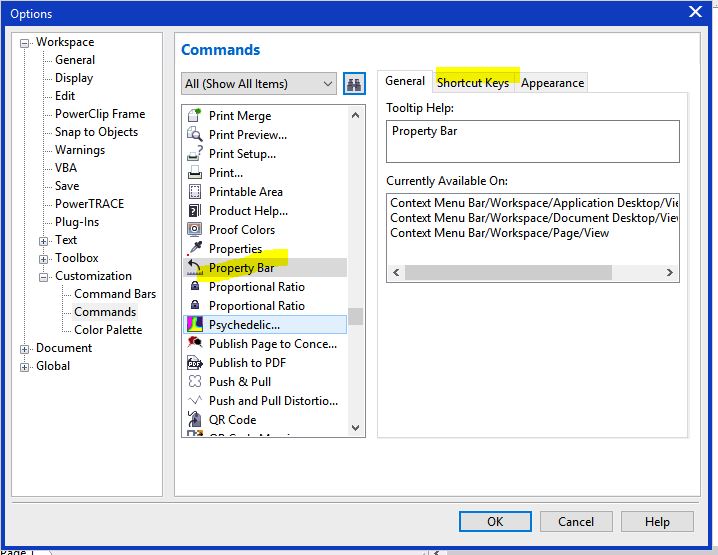
Task: Click the Print... printer icon
Action: [195, 172]
